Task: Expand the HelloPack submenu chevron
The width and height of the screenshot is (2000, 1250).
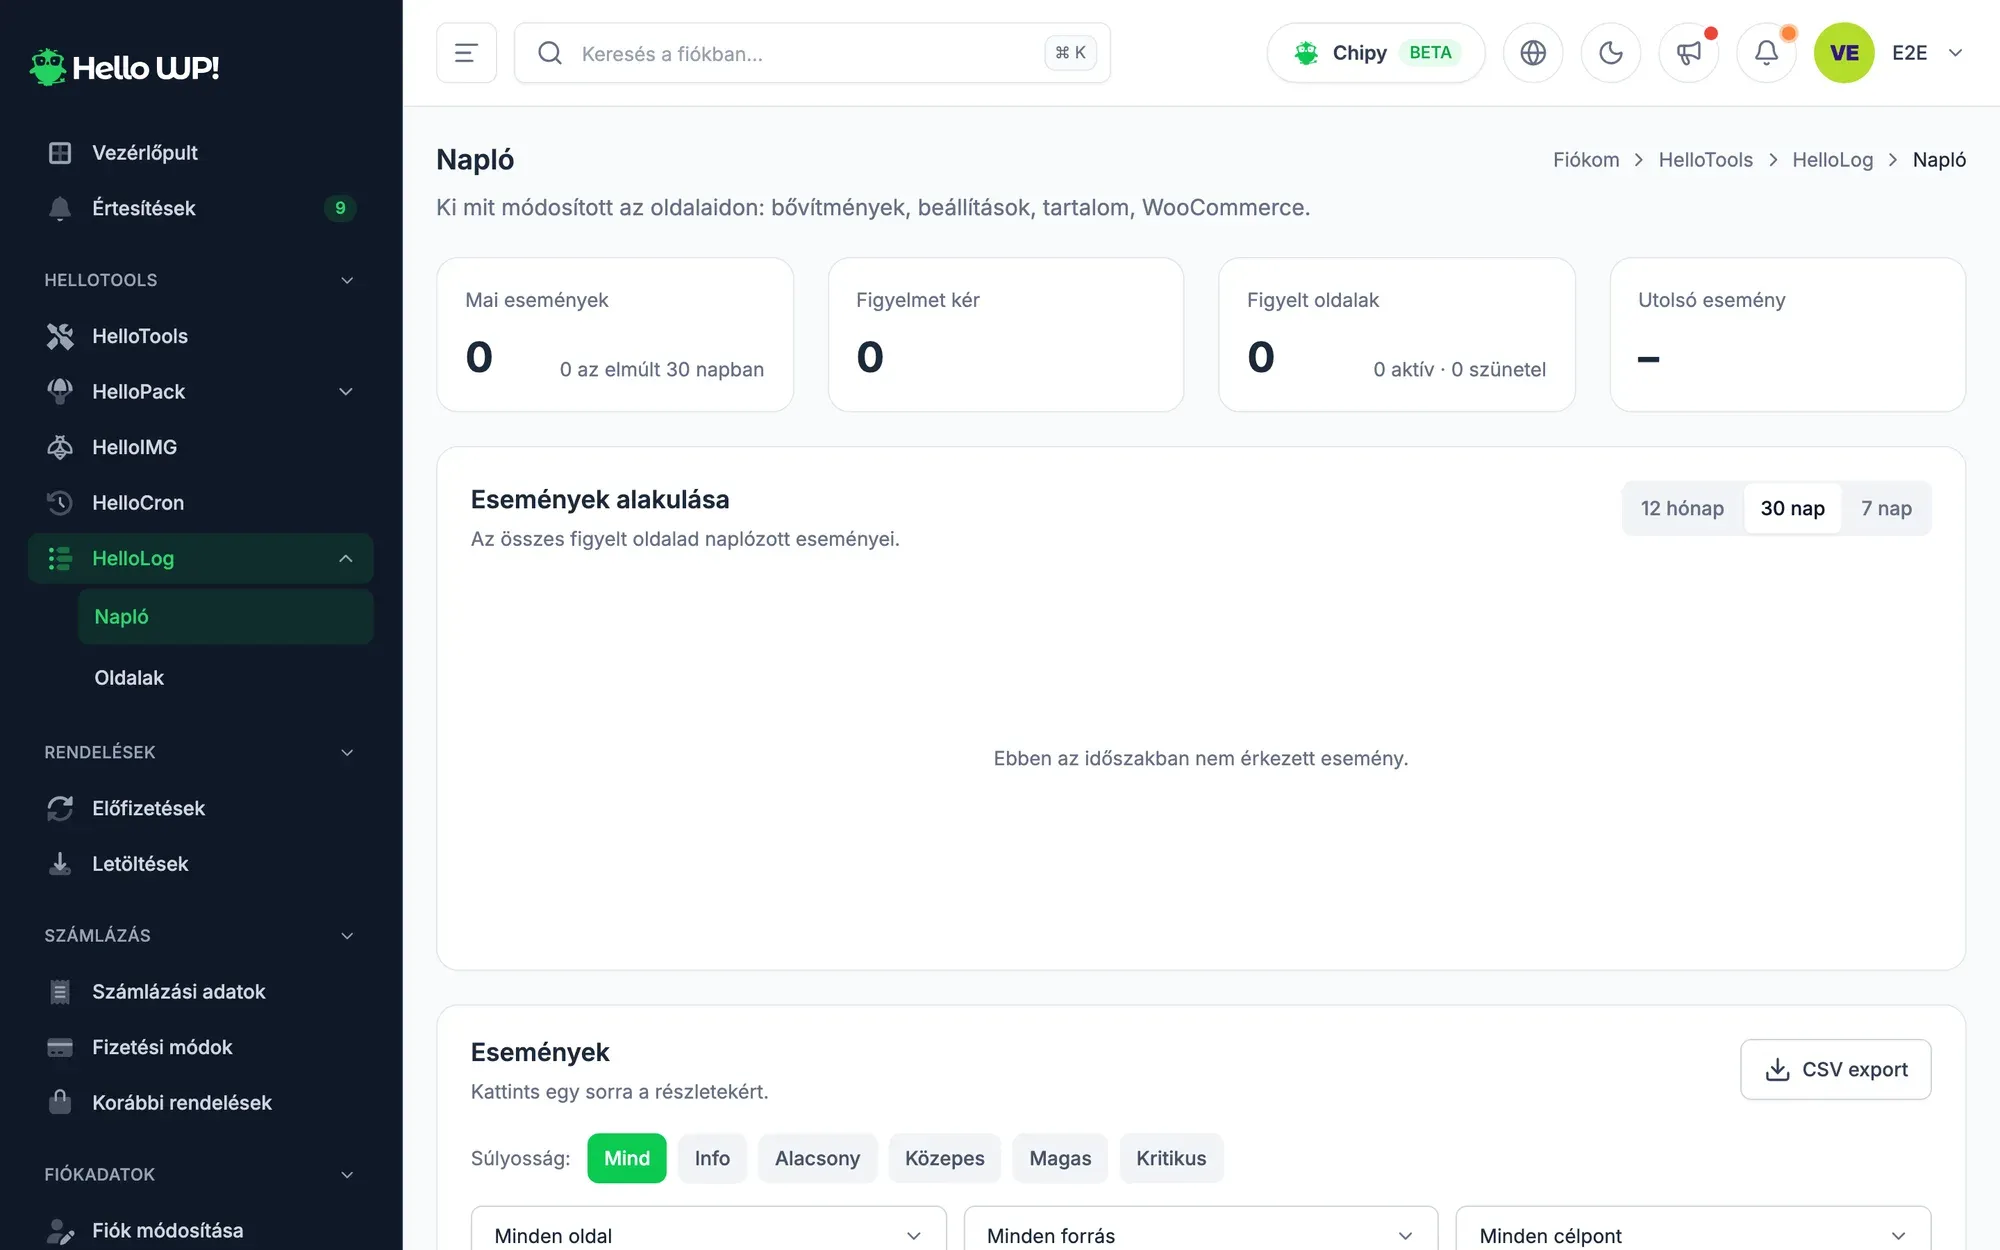Action: pos(346,392)
